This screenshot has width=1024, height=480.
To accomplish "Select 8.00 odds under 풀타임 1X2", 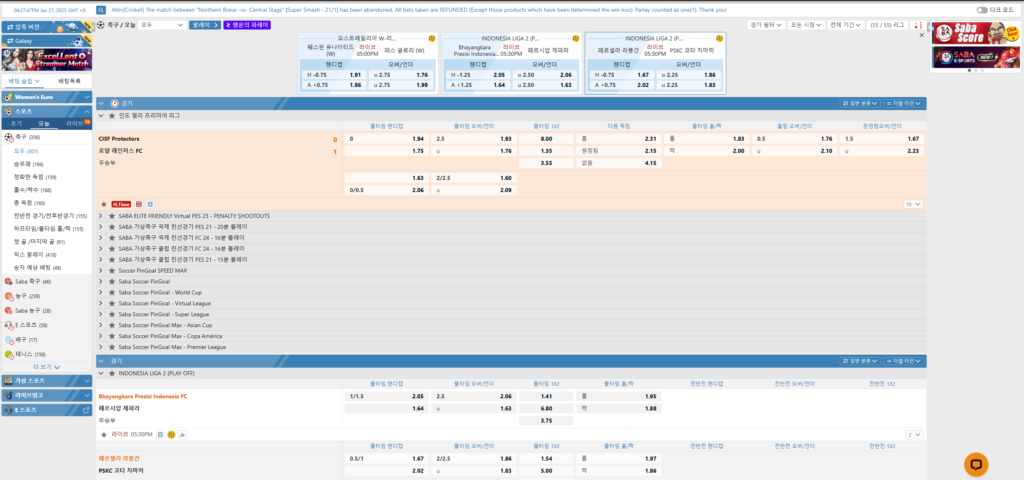I will (x=546, y=139).
